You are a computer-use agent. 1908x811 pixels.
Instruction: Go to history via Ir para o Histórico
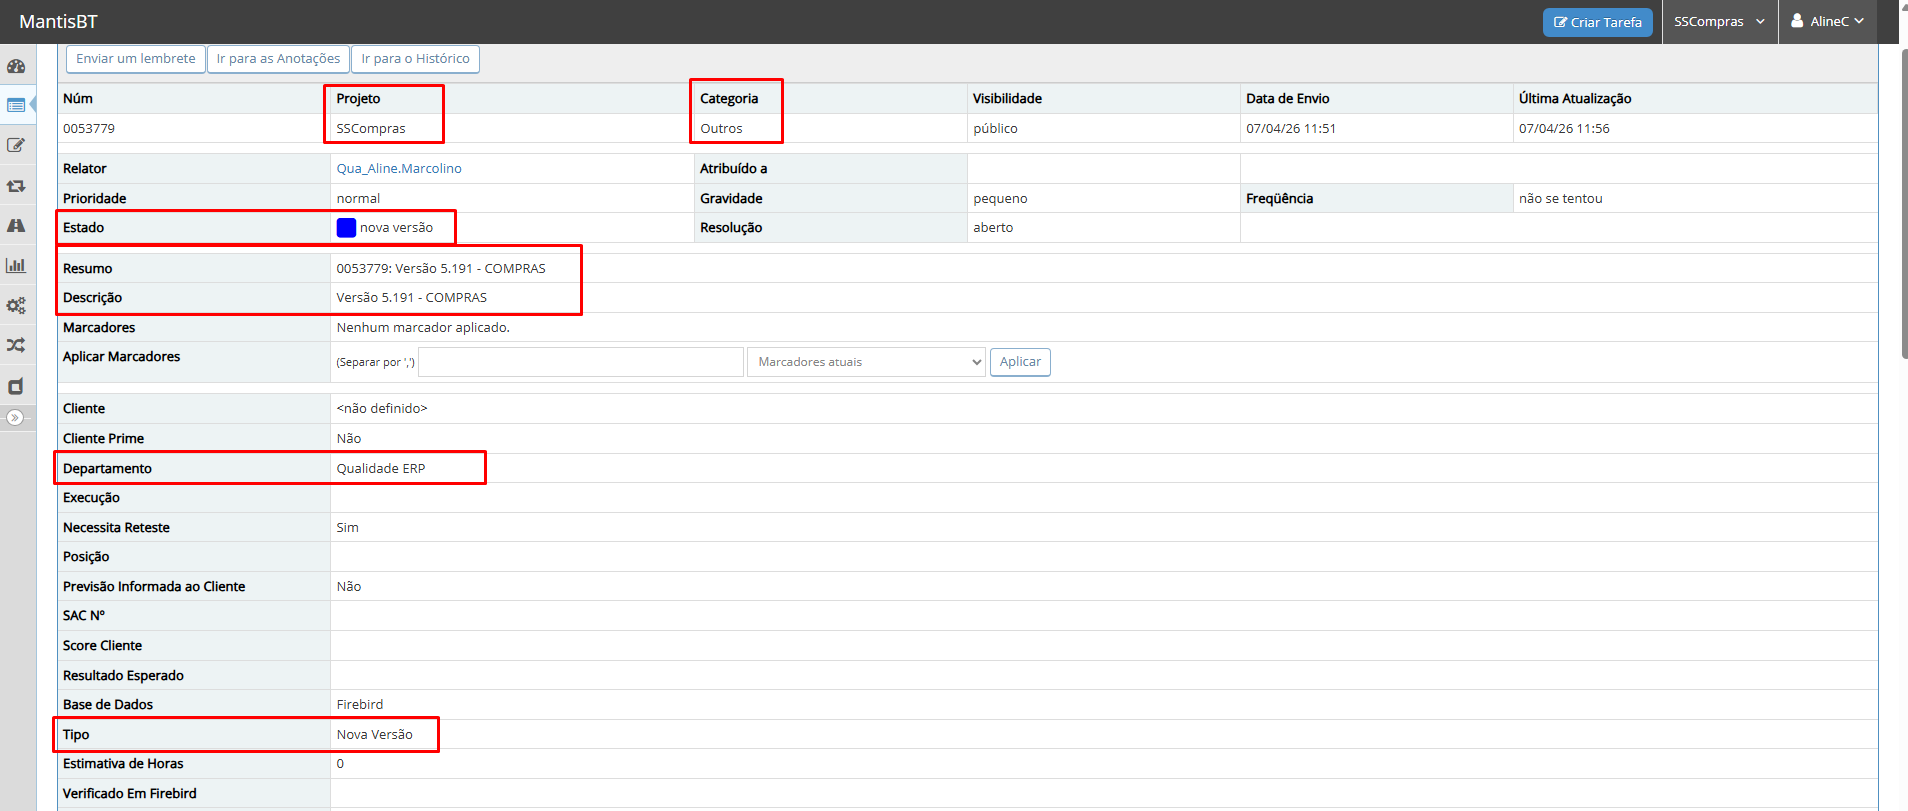tap(415, 59)
